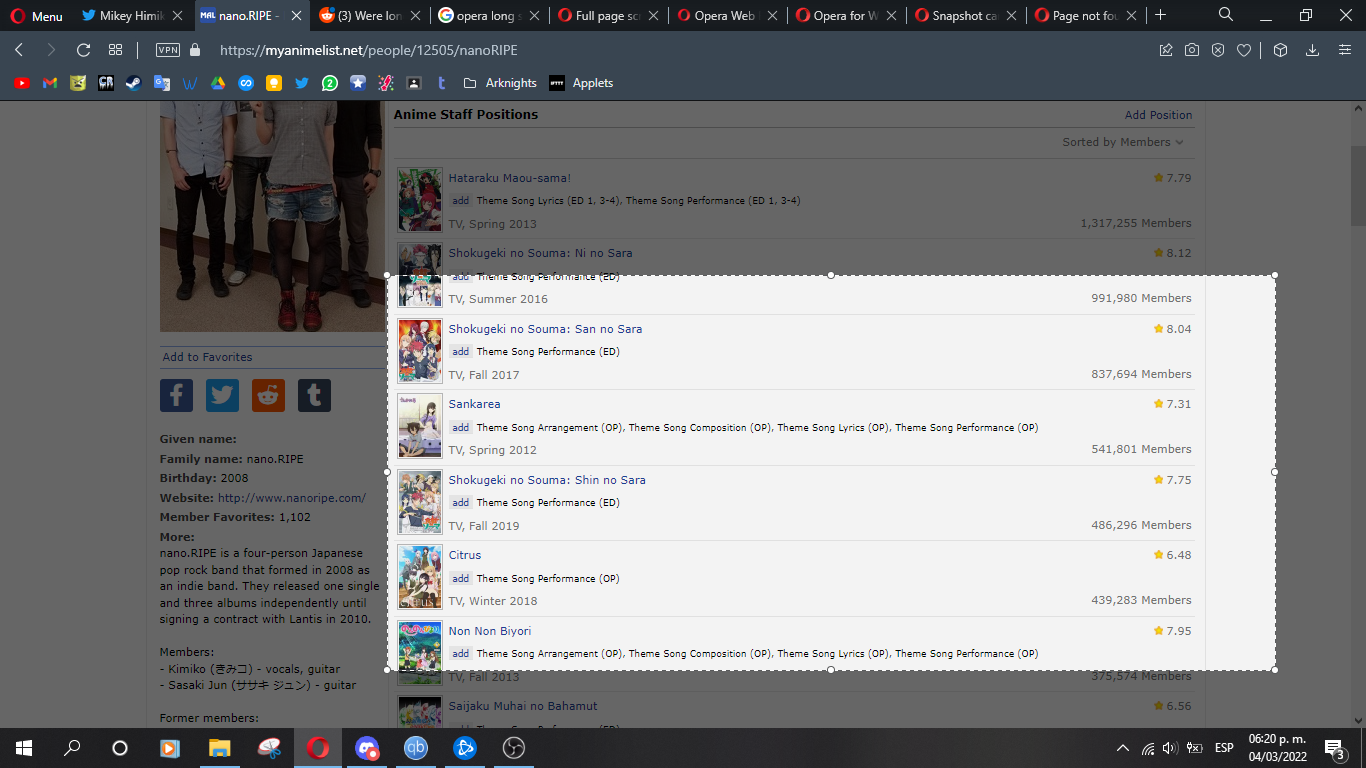
Task: Share on Facebook using the blue icon
Action: pyautogui.click(x=176, y=395)
